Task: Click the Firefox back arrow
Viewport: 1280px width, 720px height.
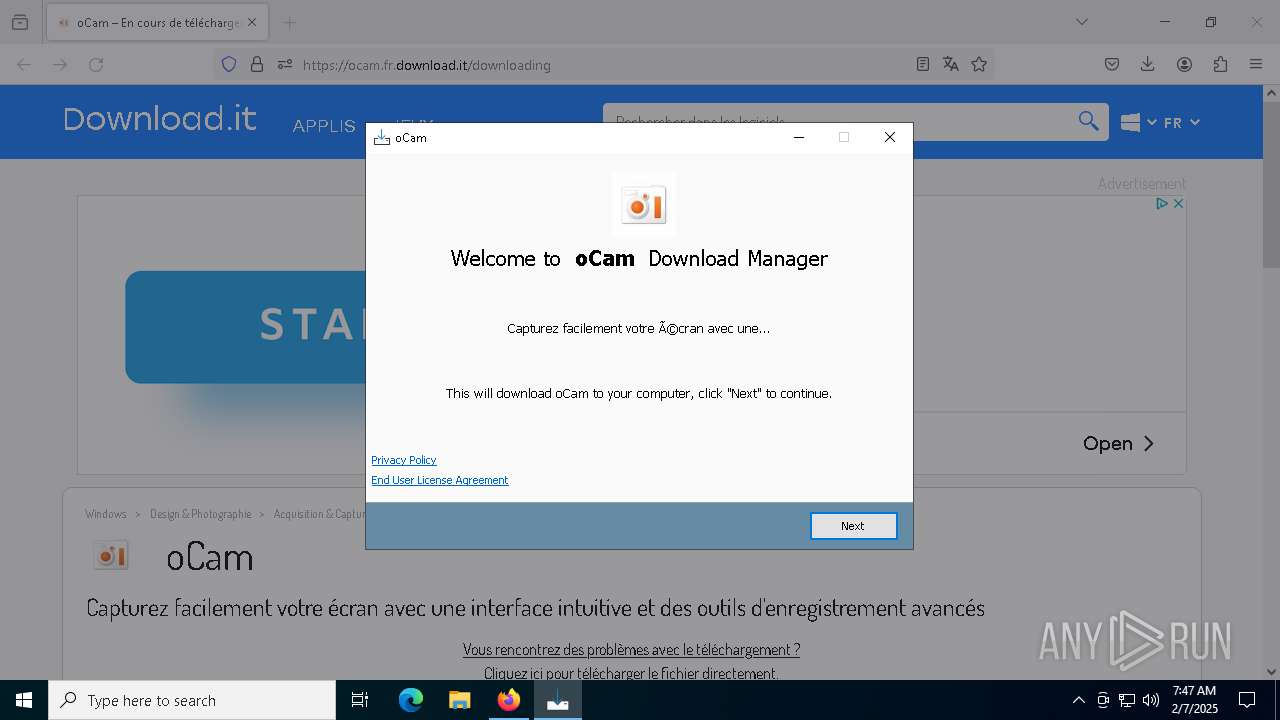Action: 24,64
